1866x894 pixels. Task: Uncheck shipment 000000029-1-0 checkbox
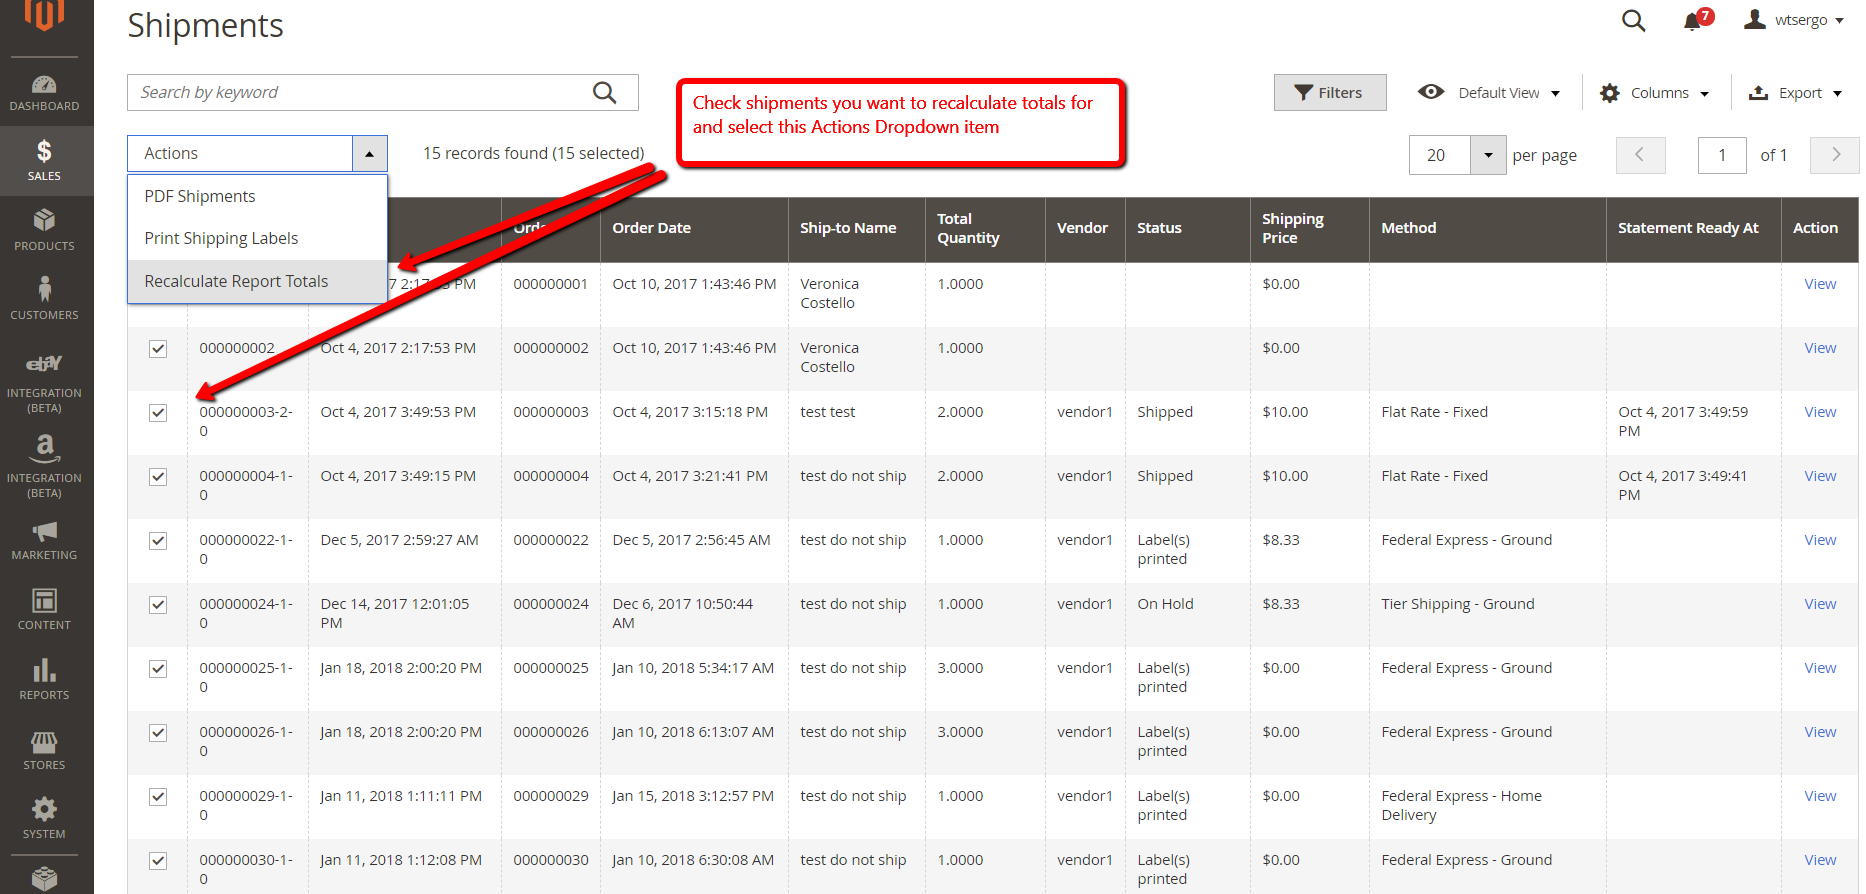pyautogui.click(x=158, y=797)
